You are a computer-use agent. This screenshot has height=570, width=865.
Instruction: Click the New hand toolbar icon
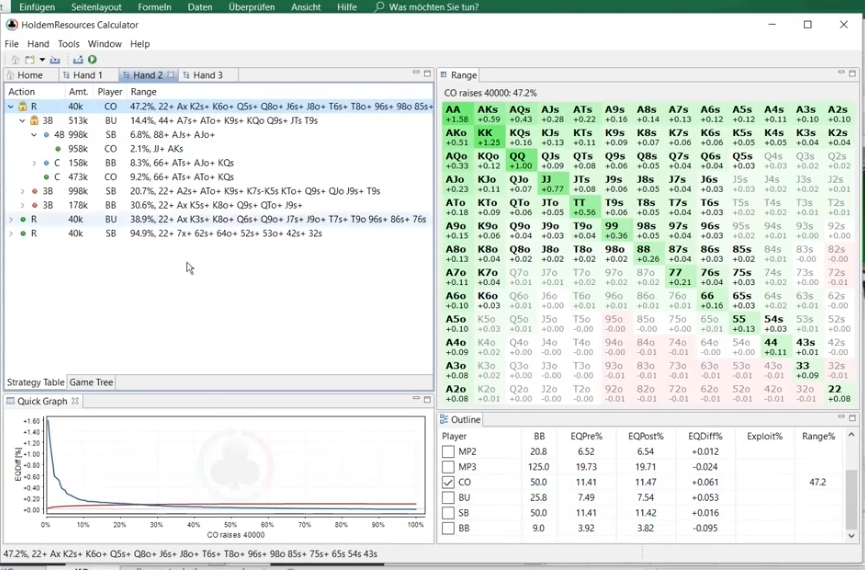tap(30, 60)
